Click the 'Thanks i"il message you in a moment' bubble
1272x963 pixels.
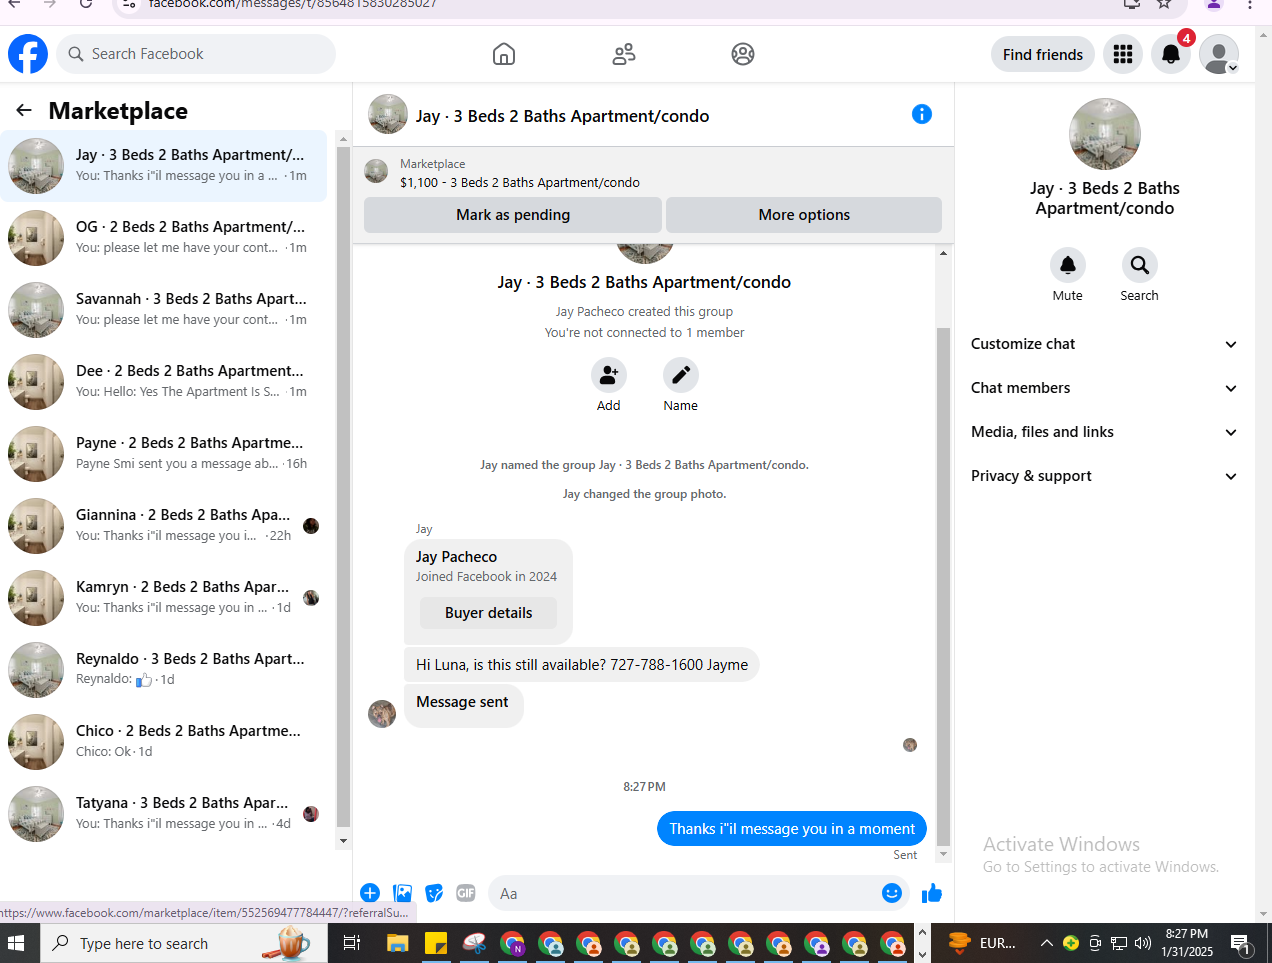(x=792, y=828)
